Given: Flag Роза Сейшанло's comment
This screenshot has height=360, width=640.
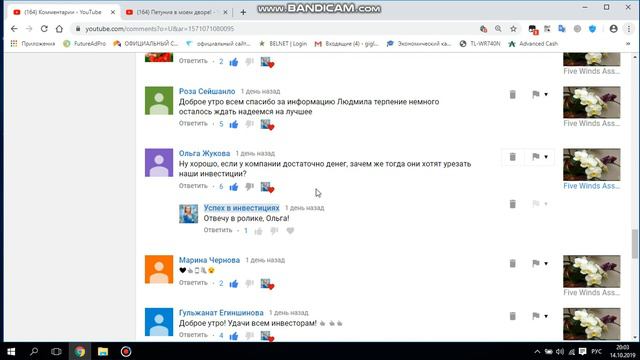Looking at the screenshot, I should [536, 94].
